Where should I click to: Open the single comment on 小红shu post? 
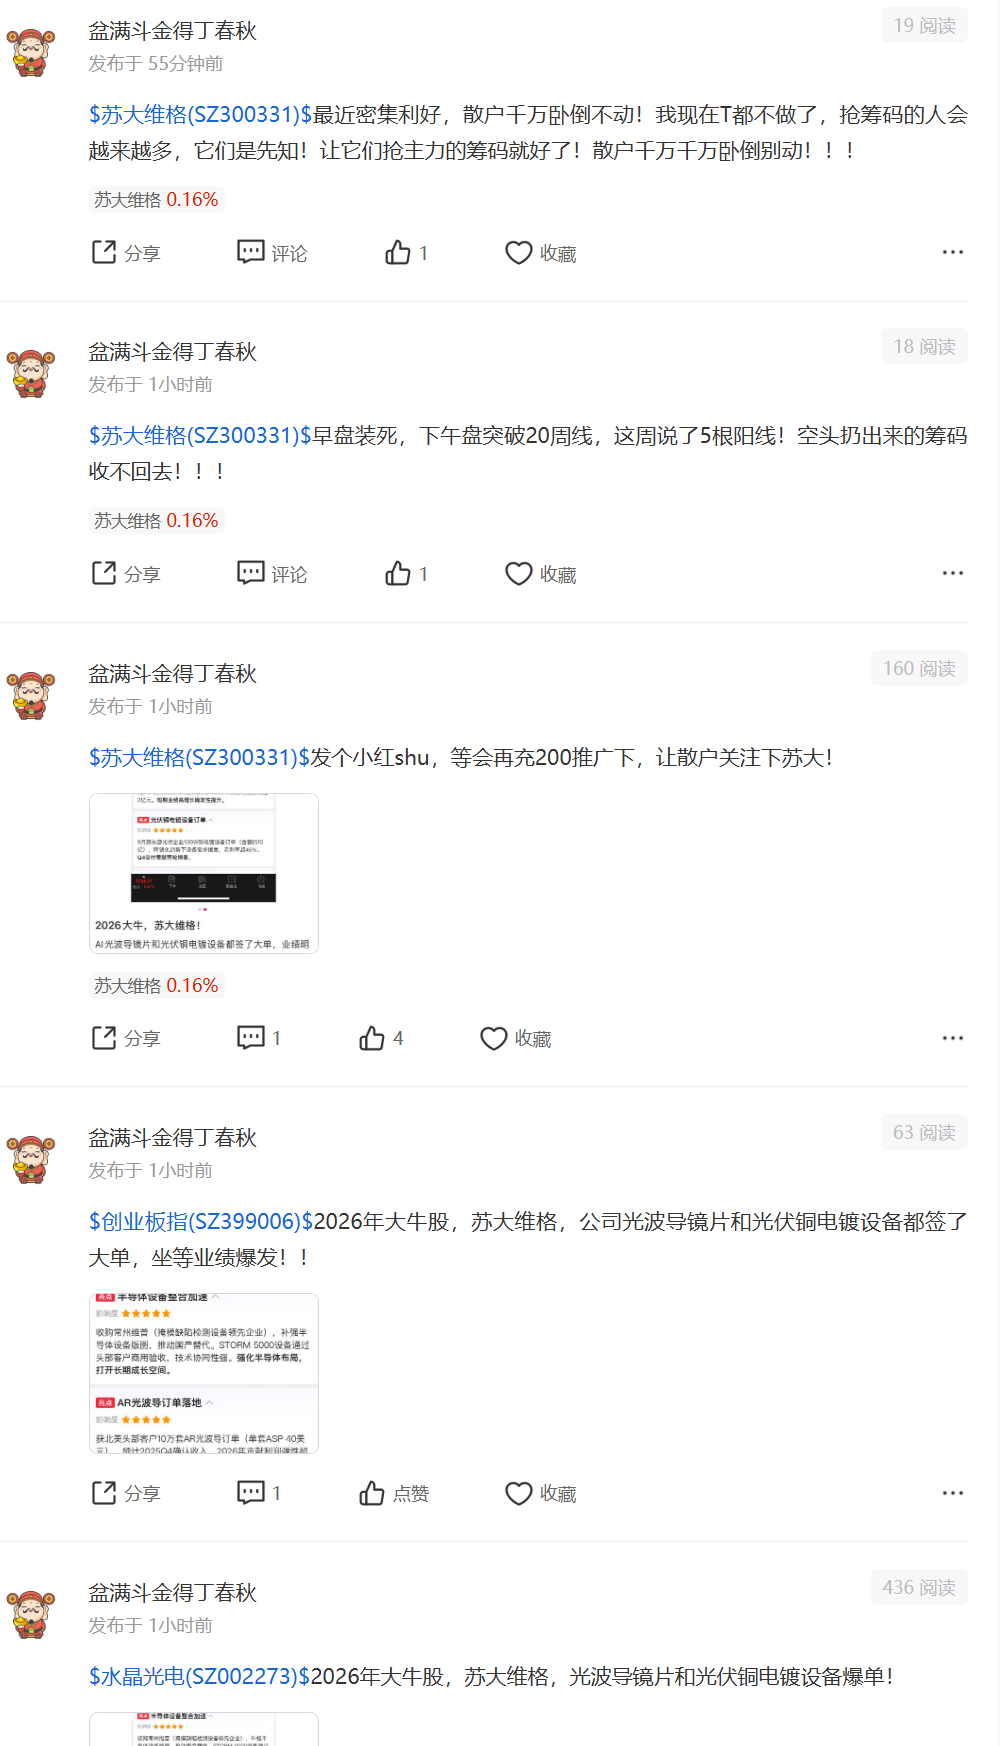tap(259, 1038)
